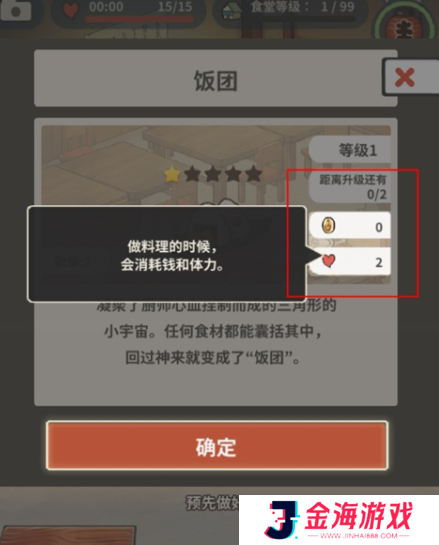
Task: Tap the red heart stamina cost icon
Action: tap(328, 260)
